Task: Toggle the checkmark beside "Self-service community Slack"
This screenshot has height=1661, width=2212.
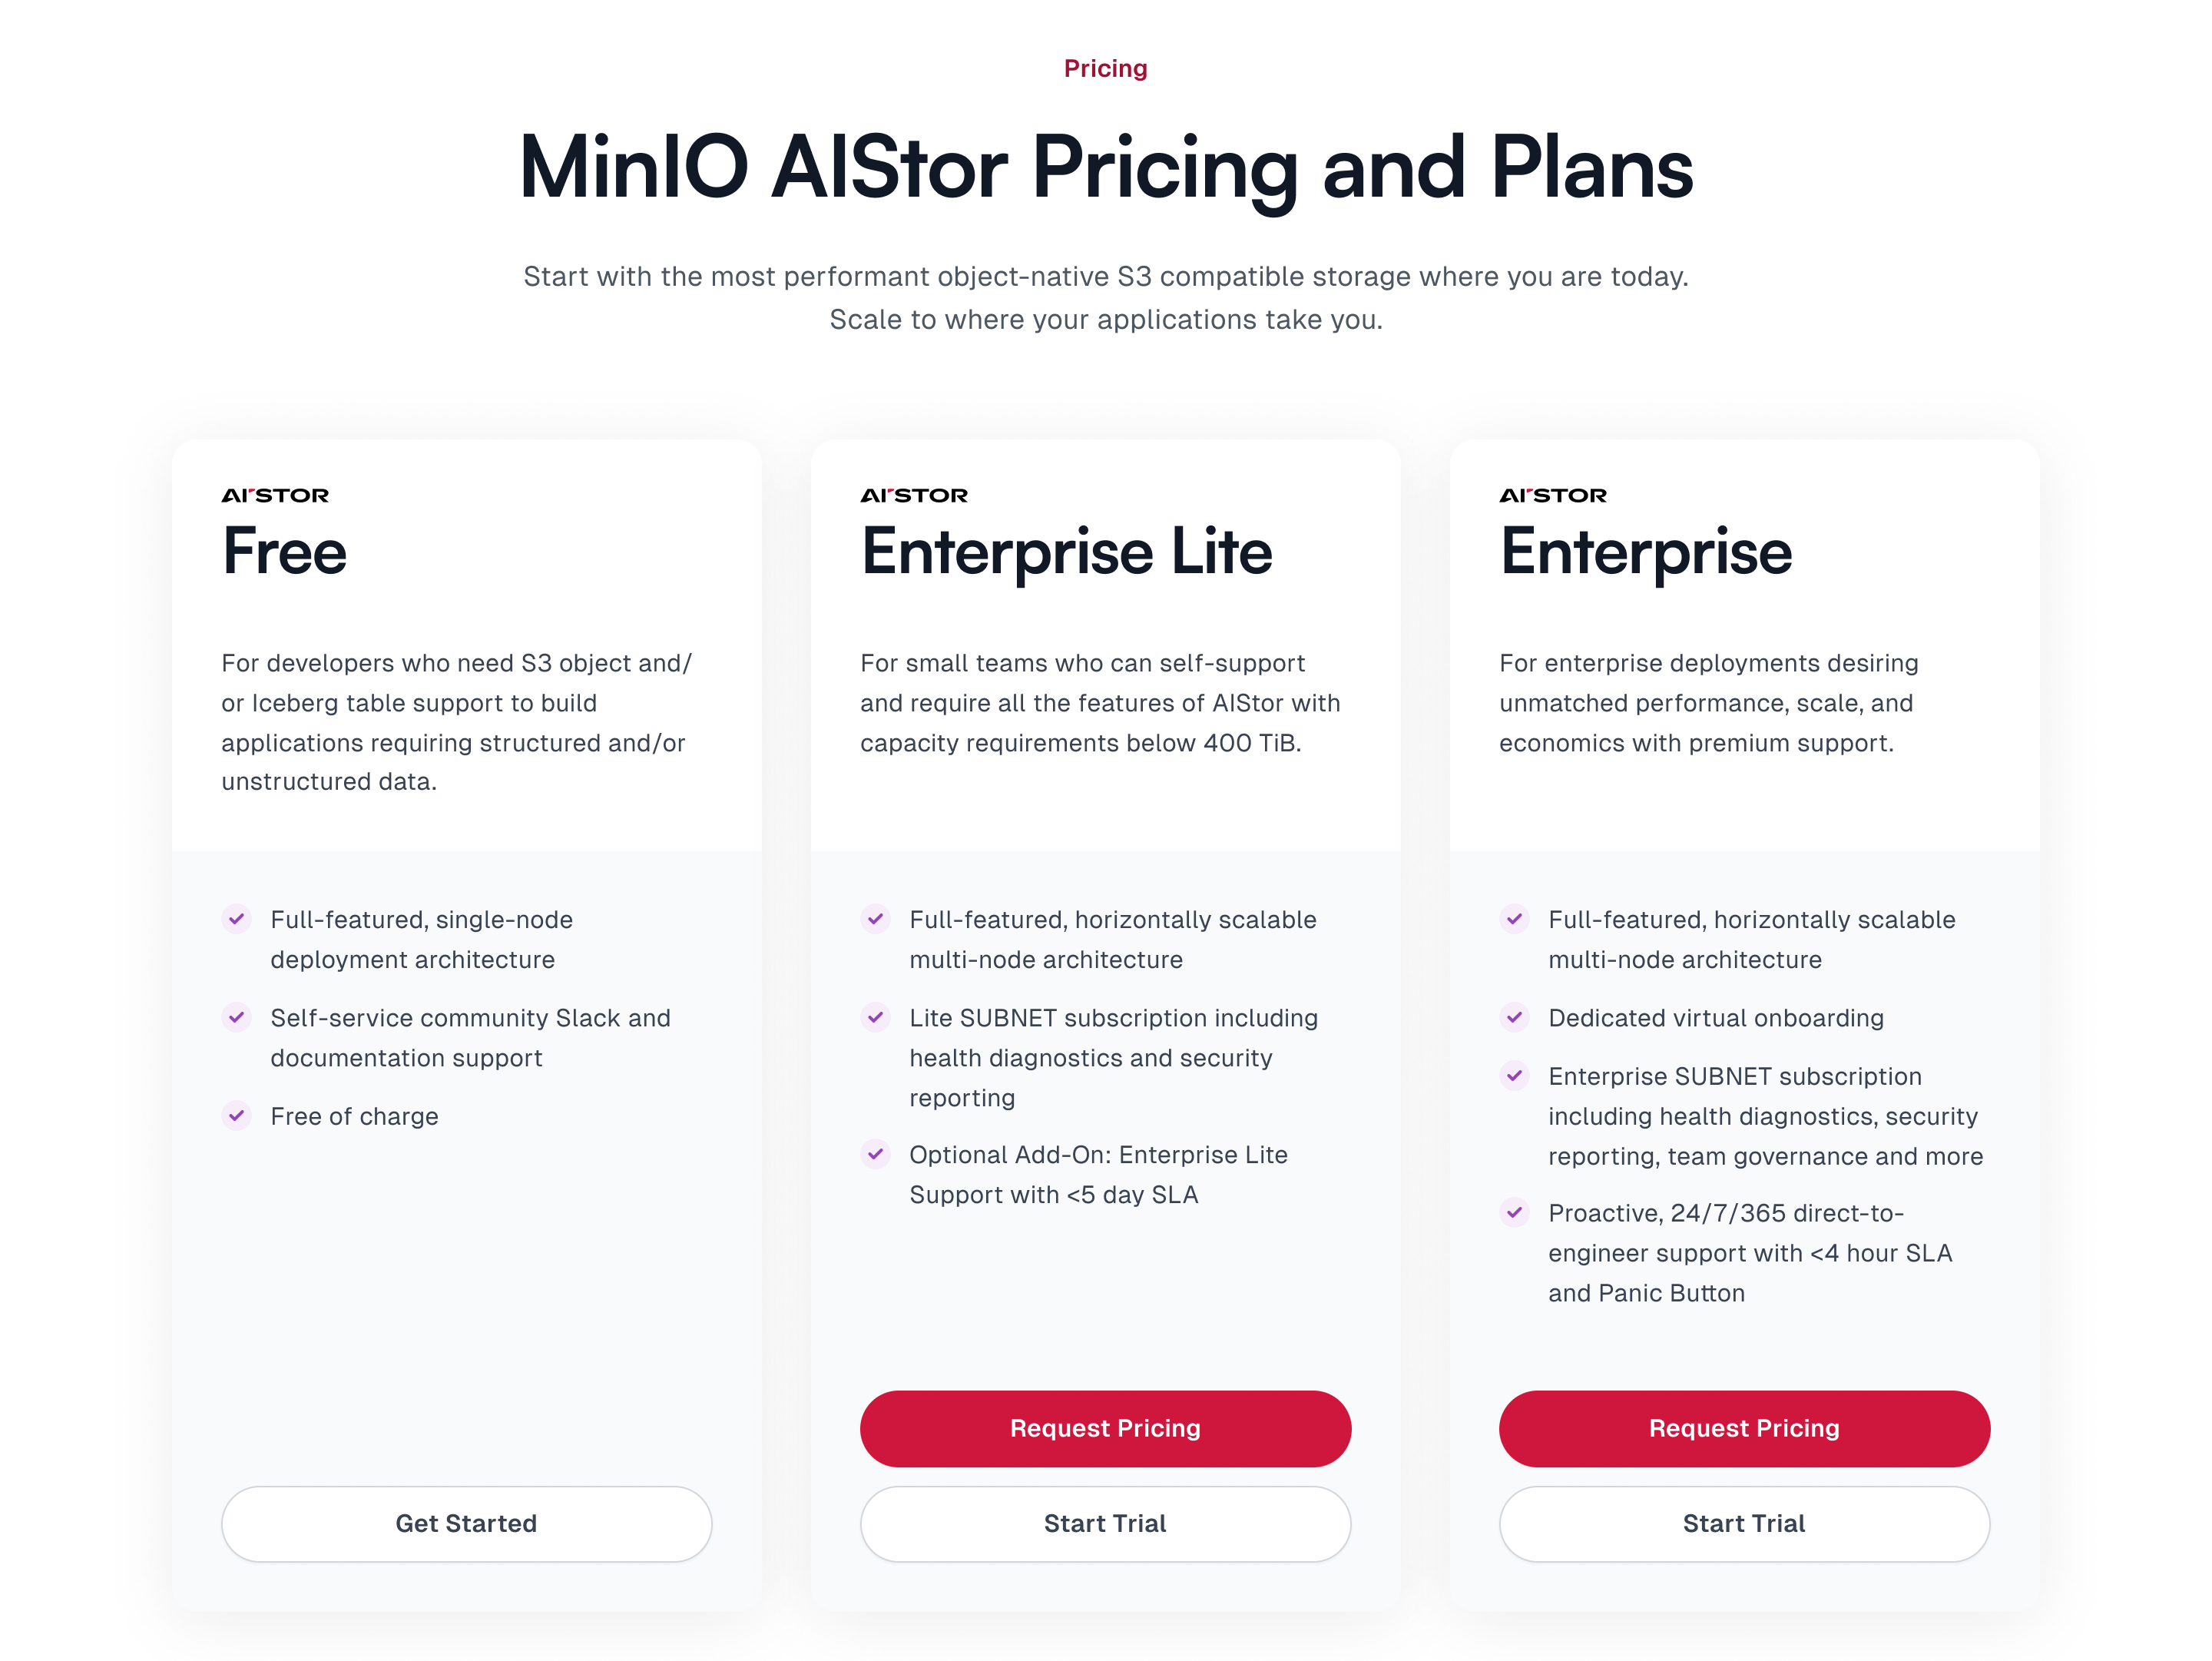Action: pos(237,1018)
